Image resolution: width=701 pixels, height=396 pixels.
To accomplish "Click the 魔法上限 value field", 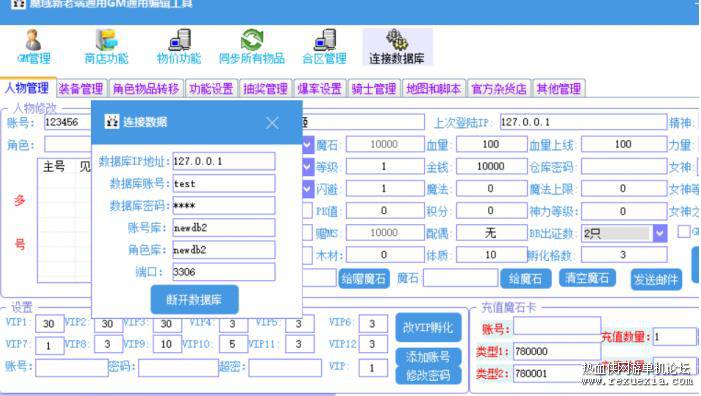I will 623,189.
